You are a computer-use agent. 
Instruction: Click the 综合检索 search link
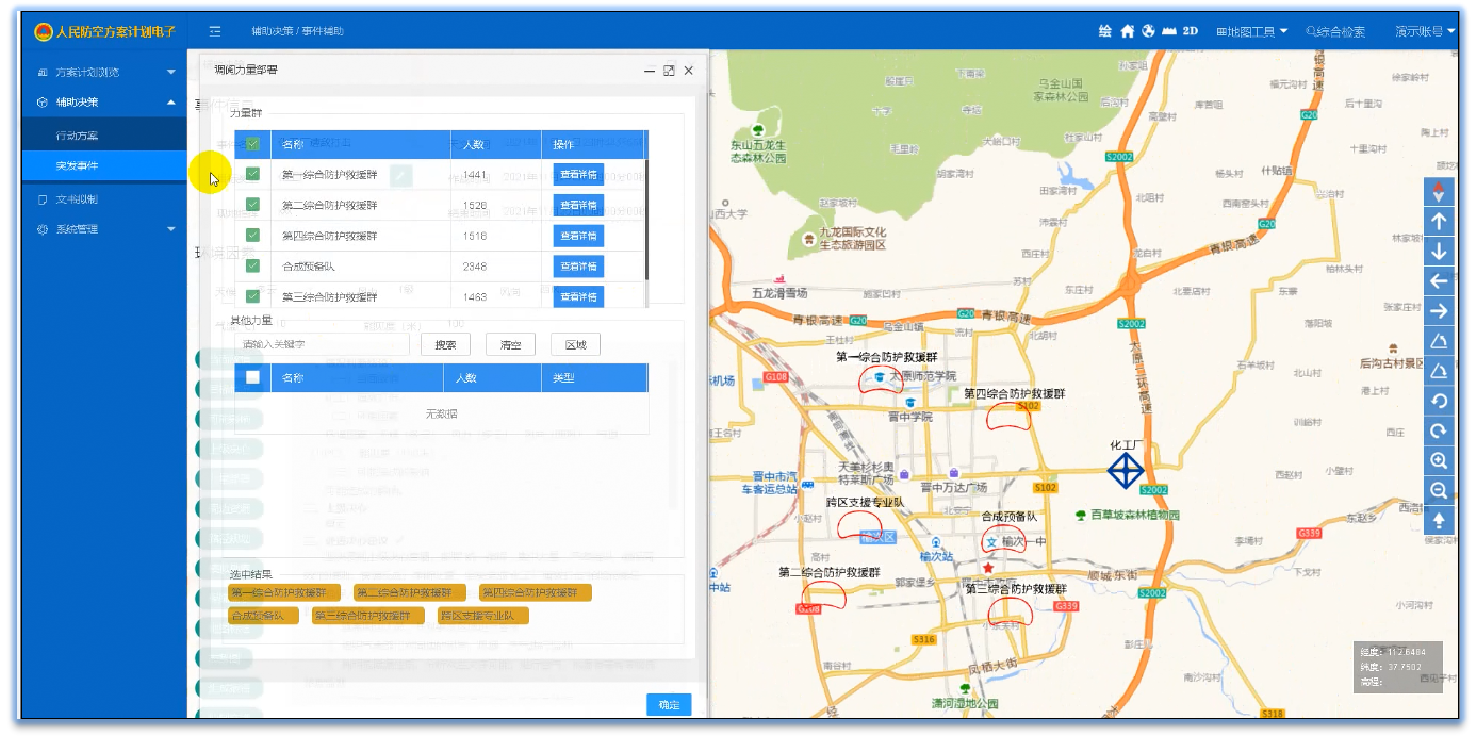pyautogui.click(x=1336, y=32)
